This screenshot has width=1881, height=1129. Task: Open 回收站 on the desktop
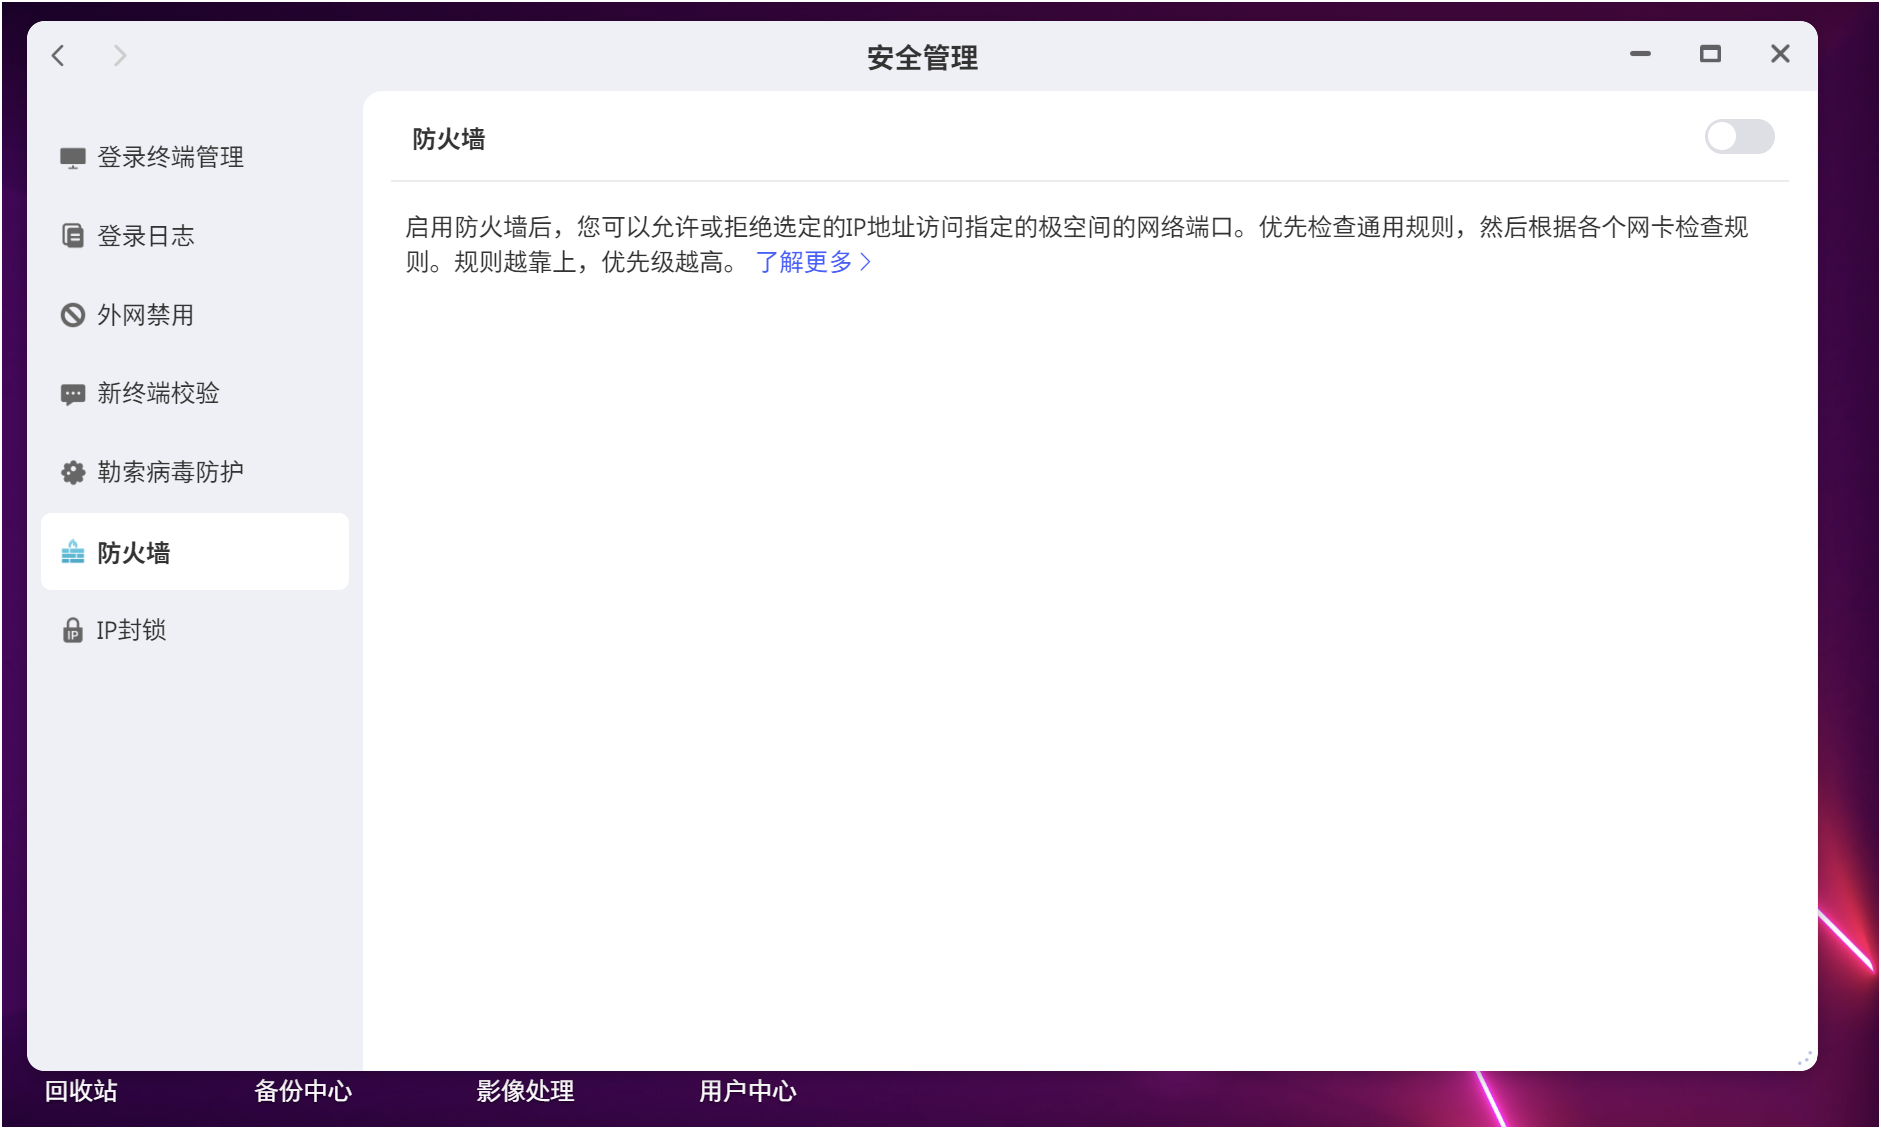point(81,1091)
